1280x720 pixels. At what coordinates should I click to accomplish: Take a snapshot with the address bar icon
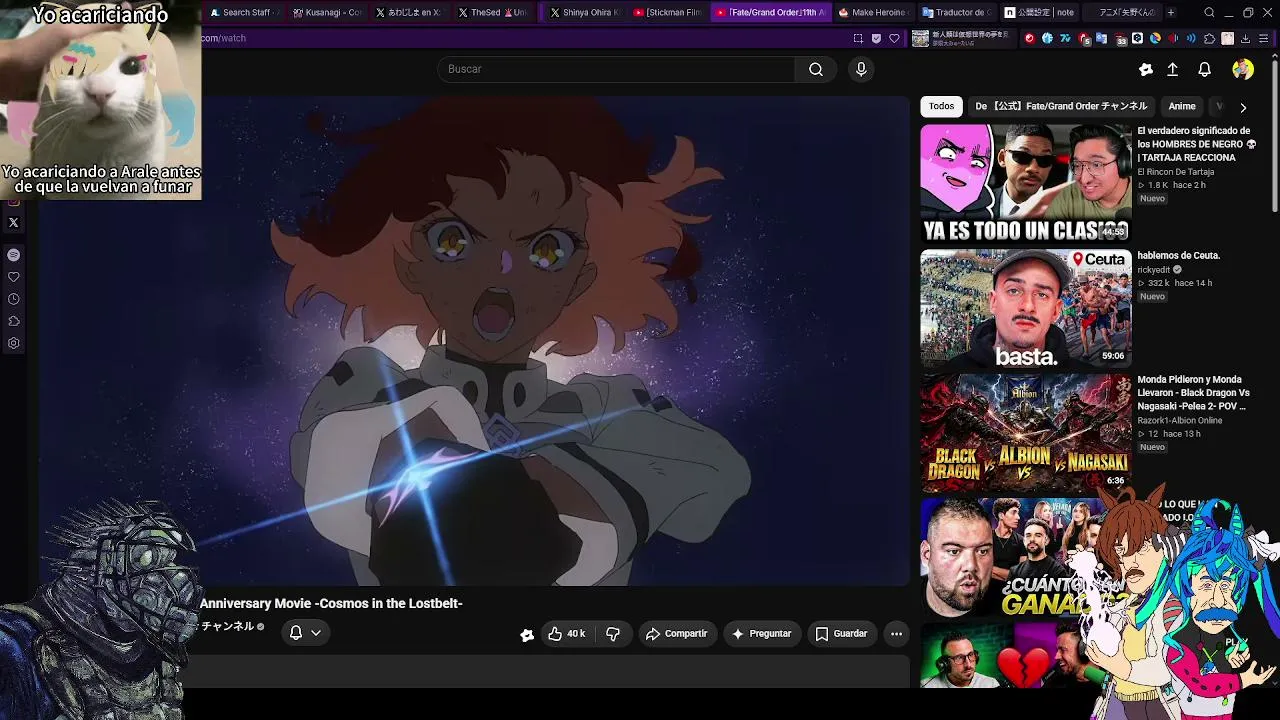[x=858, y=38]
